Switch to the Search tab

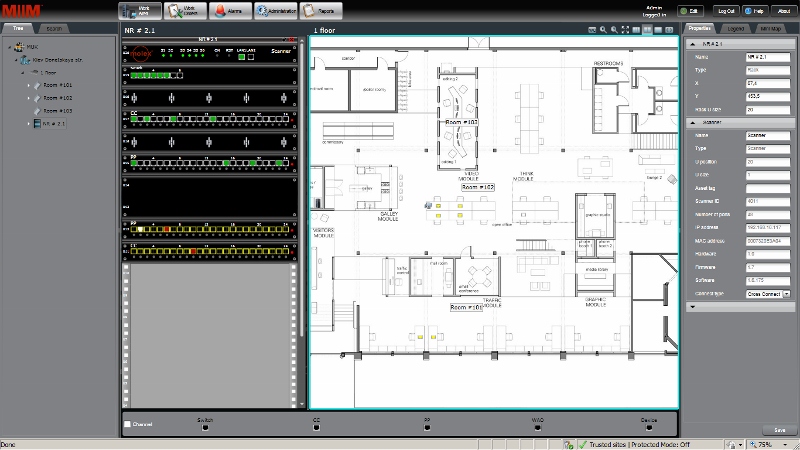(54, 29)
